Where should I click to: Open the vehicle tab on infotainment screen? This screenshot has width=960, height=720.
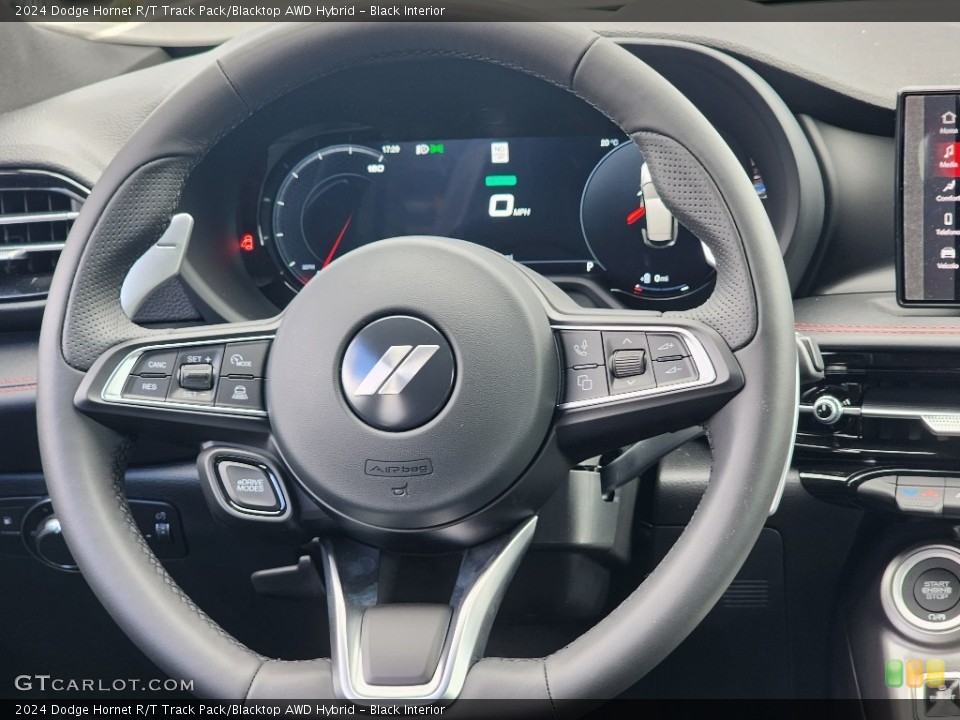coord(948,257)
